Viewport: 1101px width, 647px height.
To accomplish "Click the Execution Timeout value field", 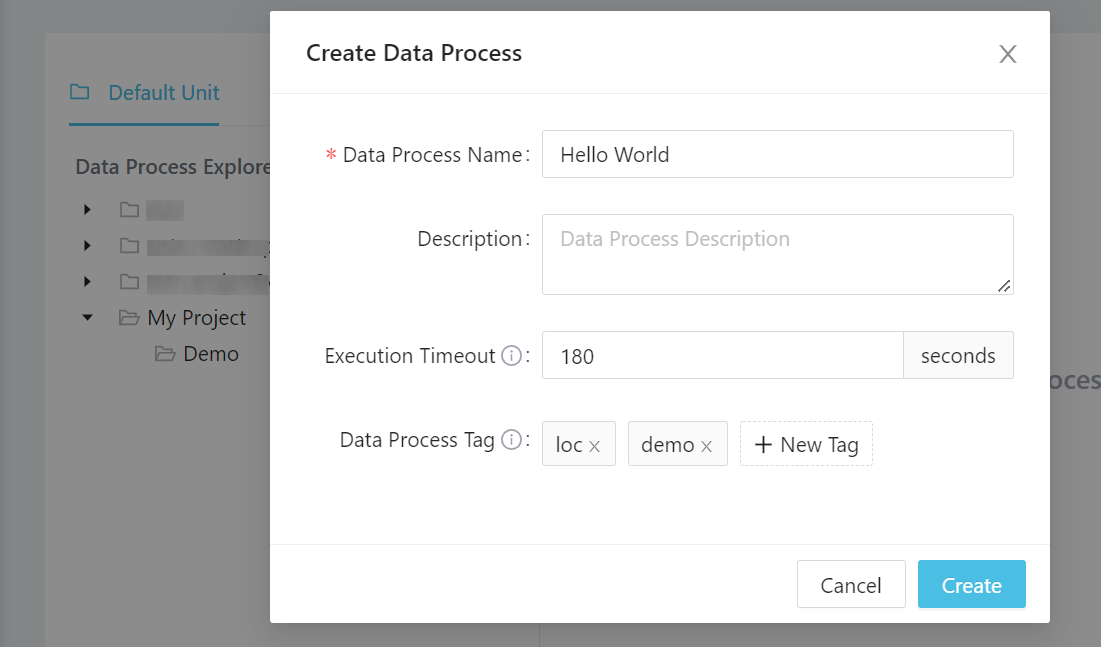I will [x=722, y=356].
